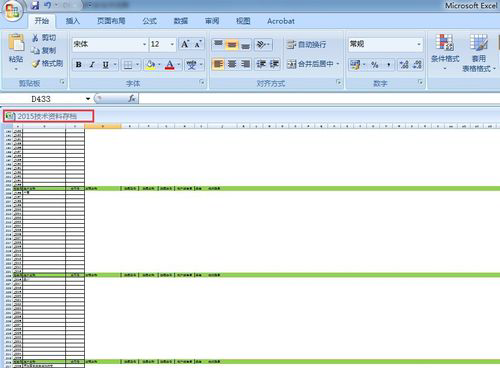
Task: Click the Paste clipboard icon
Action: [16, 43]
